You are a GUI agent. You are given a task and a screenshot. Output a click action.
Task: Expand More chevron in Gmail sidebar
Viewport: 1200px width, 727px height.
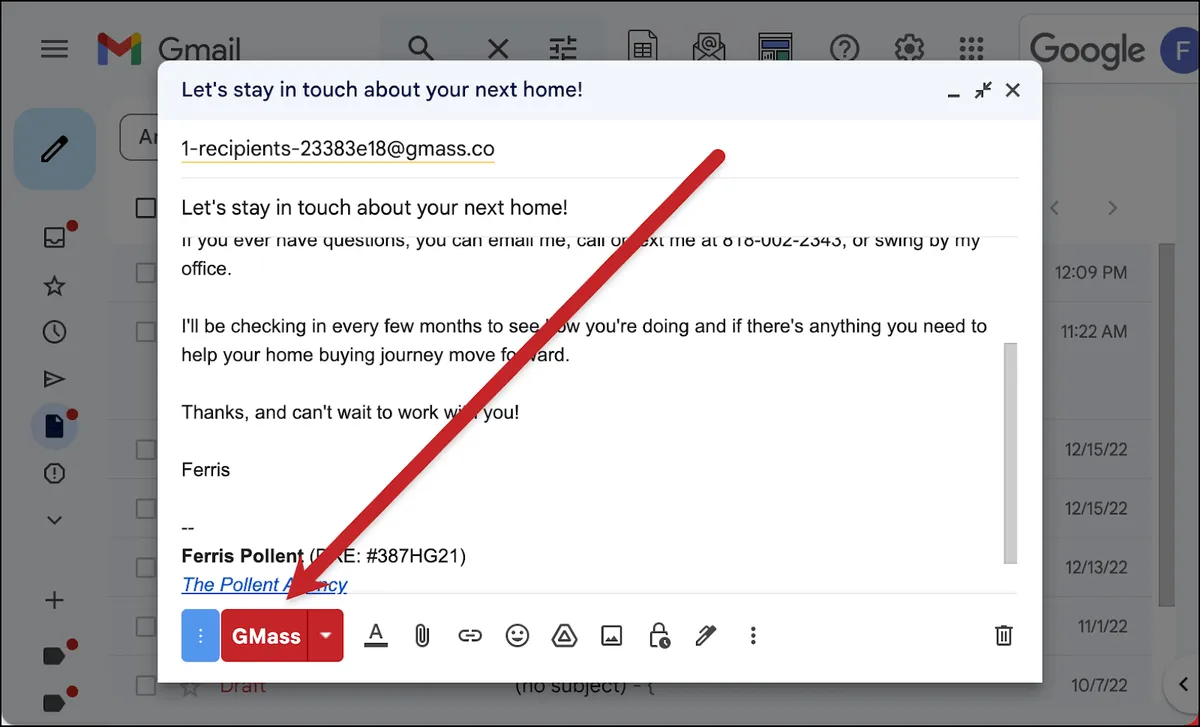tap(55, 520)
